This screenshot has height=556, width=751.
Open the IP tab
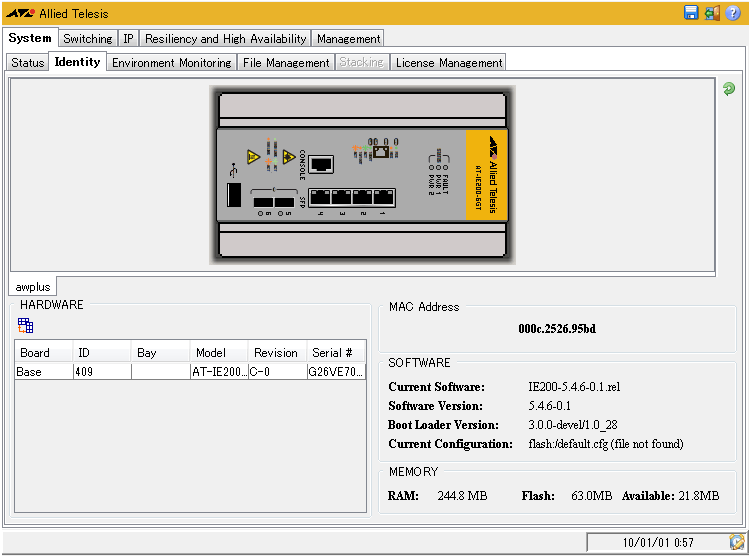click(x=129, y=39)
